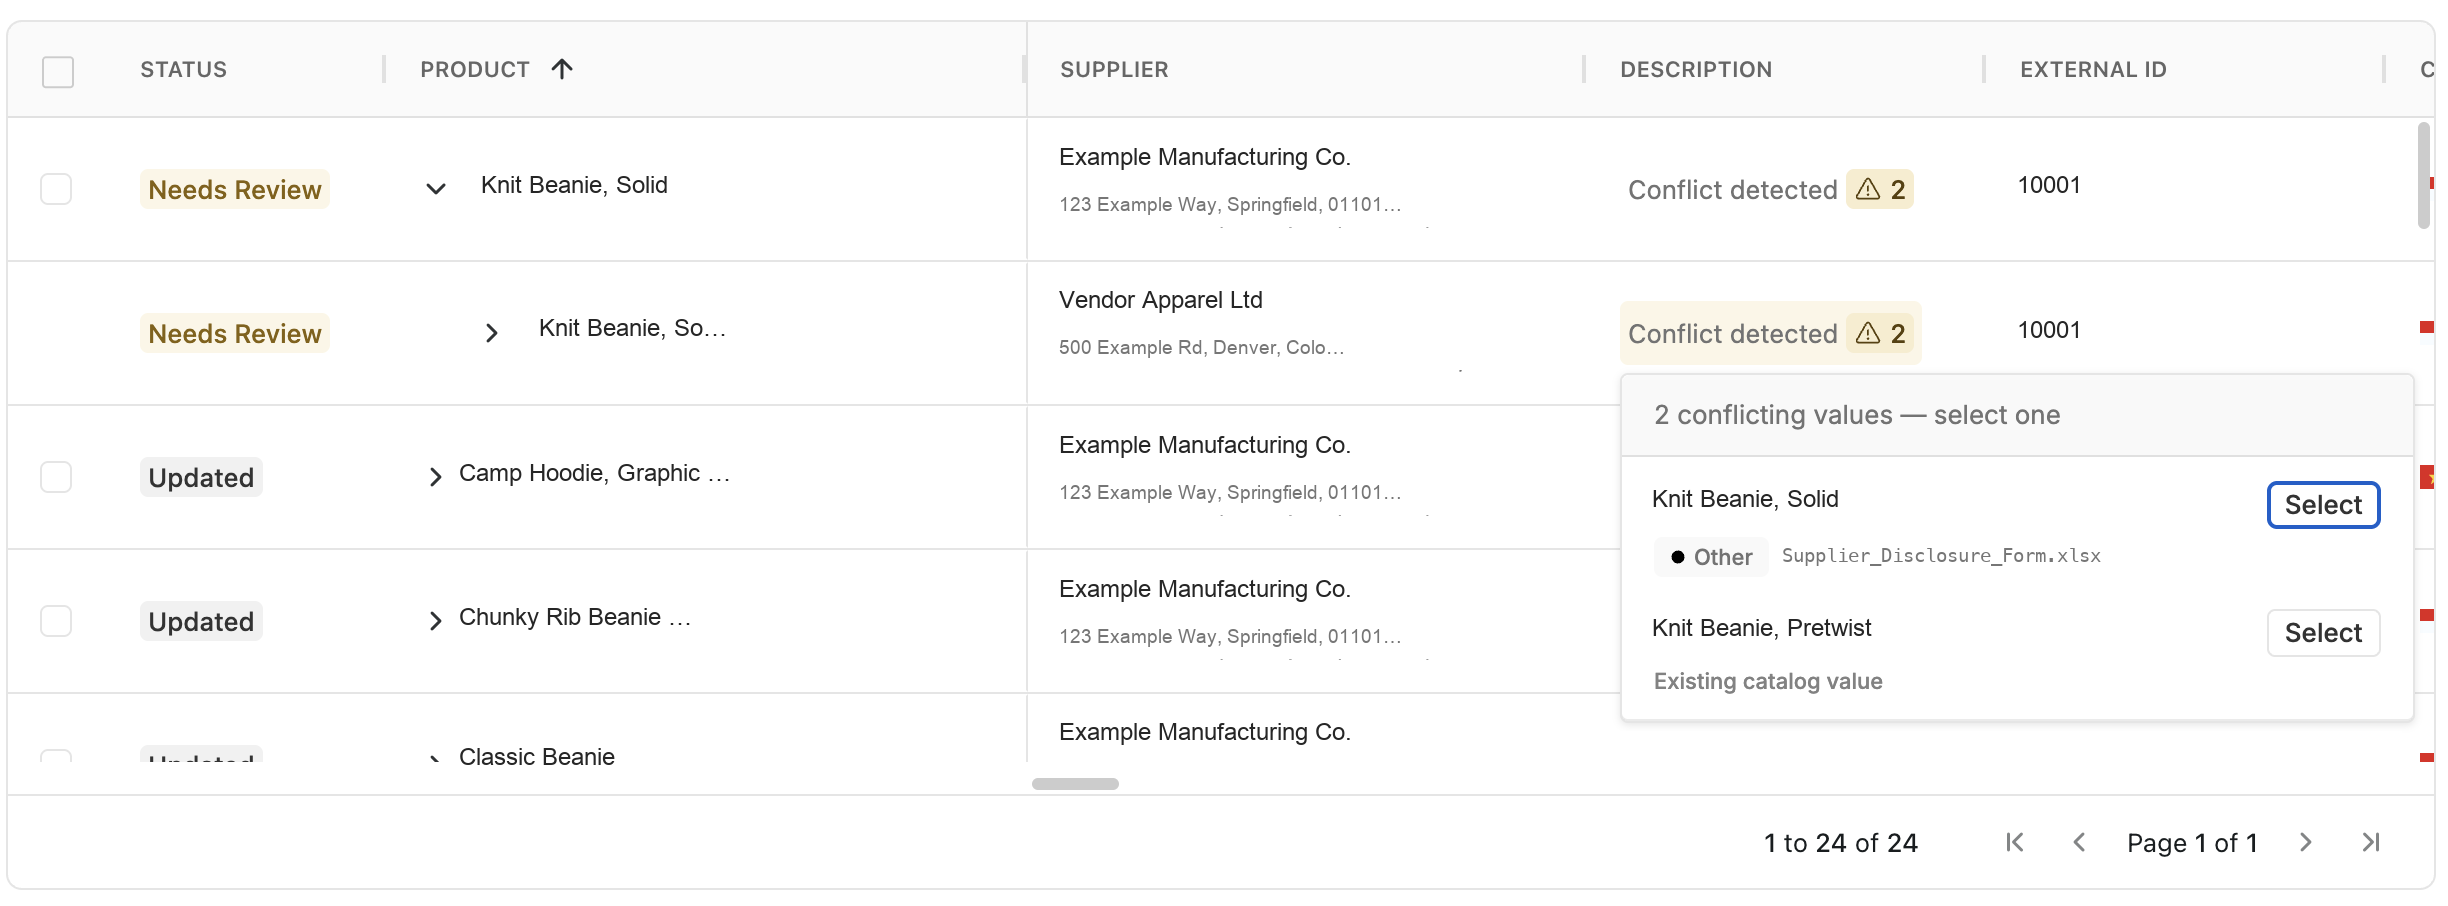Screen dimensions: 2448x906
Task: Sort by the Description column header
Action: (1696, 69)
